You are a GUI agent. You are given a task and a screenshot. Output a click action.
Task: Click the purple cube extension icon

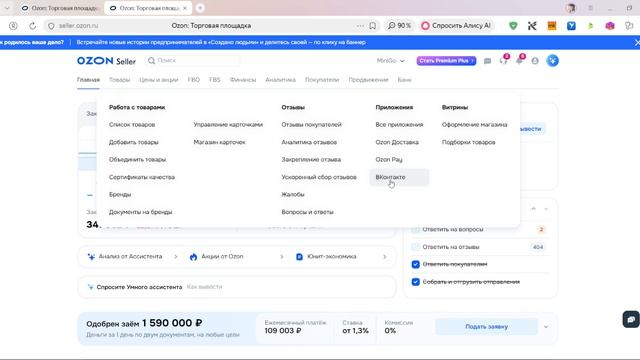(610, 26)
